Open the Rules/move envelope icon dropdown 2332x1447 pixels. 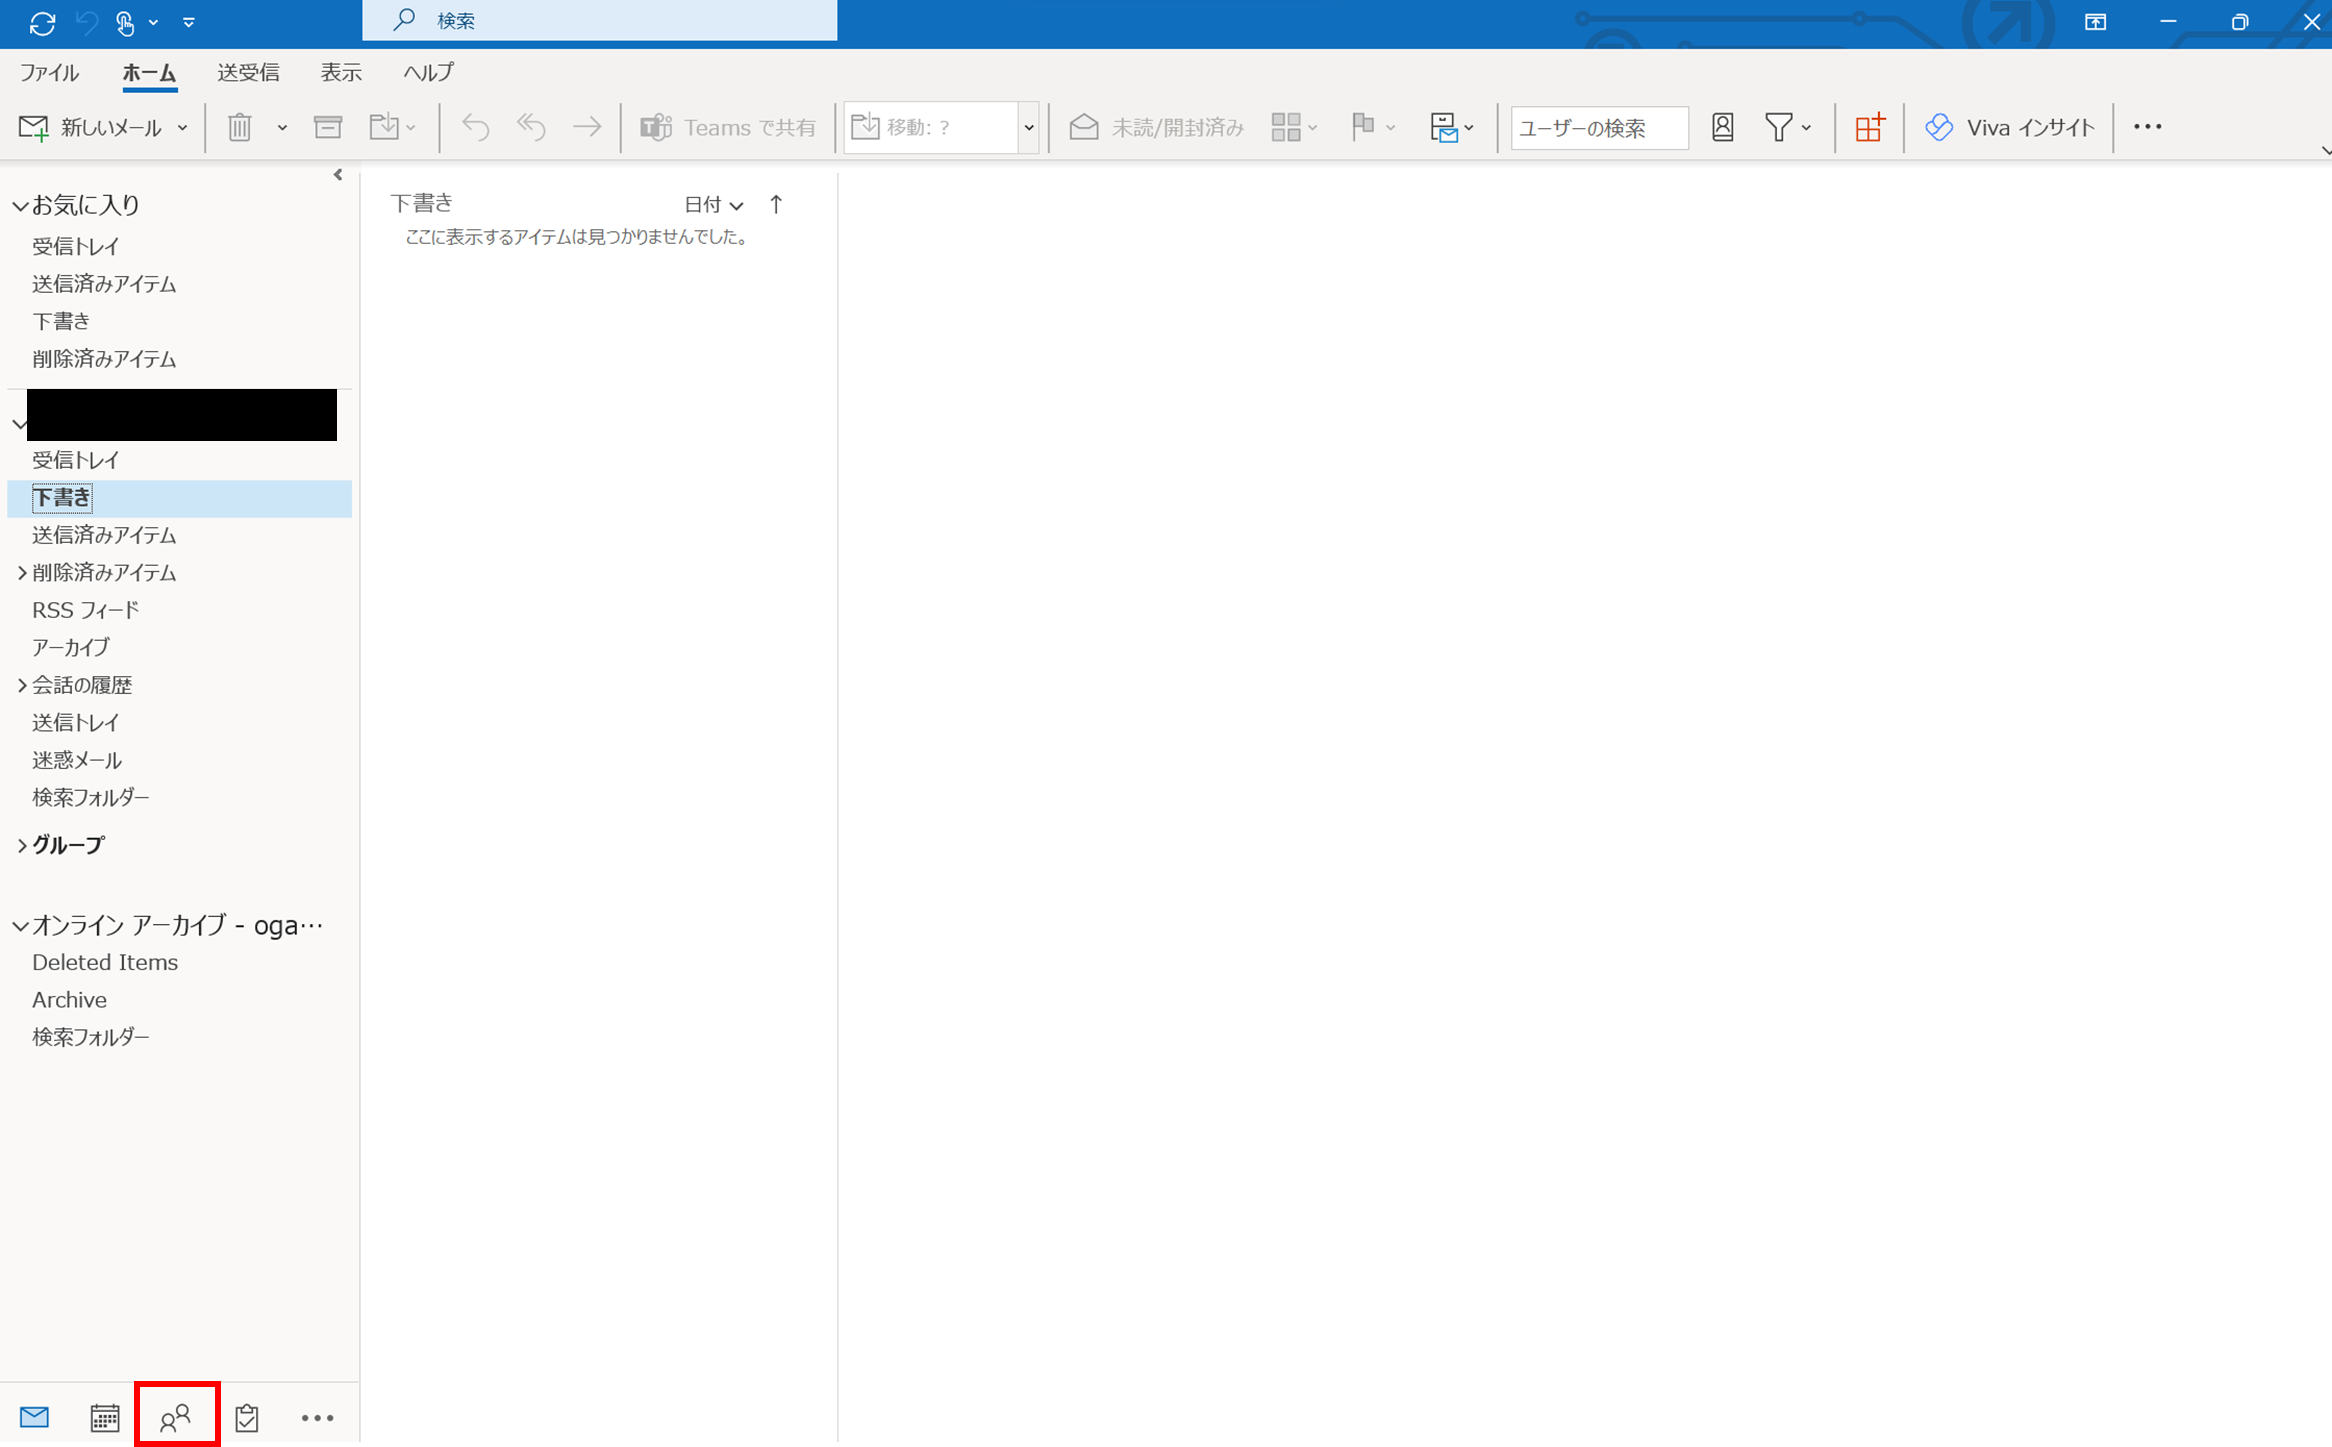(1452, 127)
